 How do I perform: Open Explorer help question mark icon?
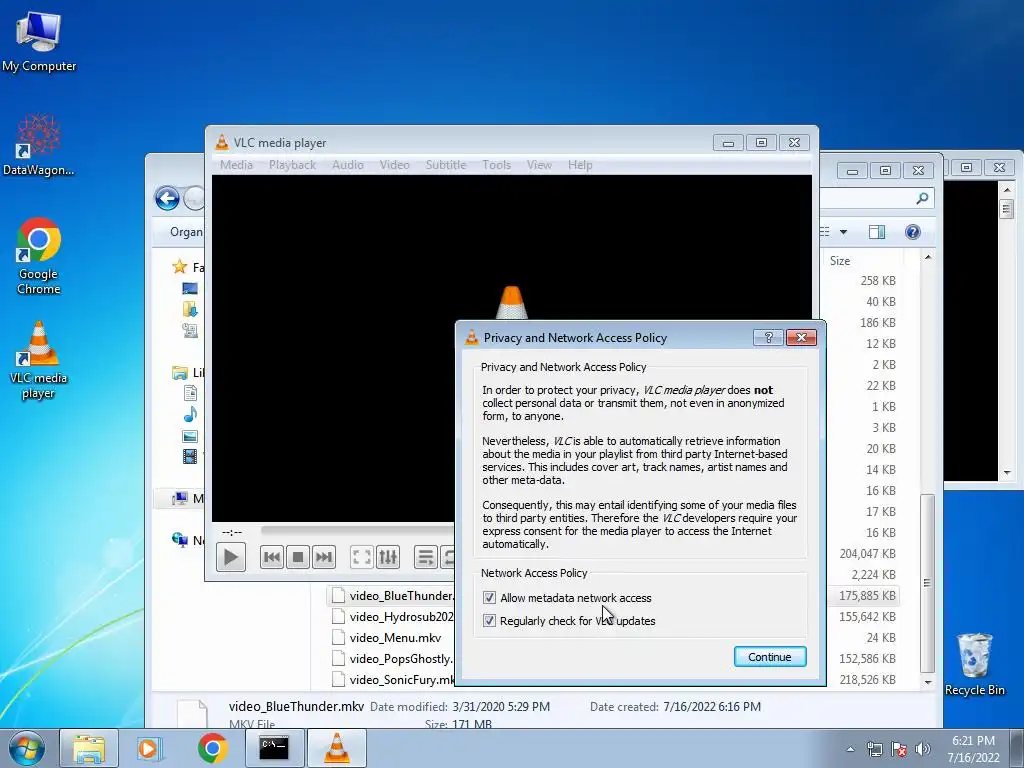(x=912, y=232)
